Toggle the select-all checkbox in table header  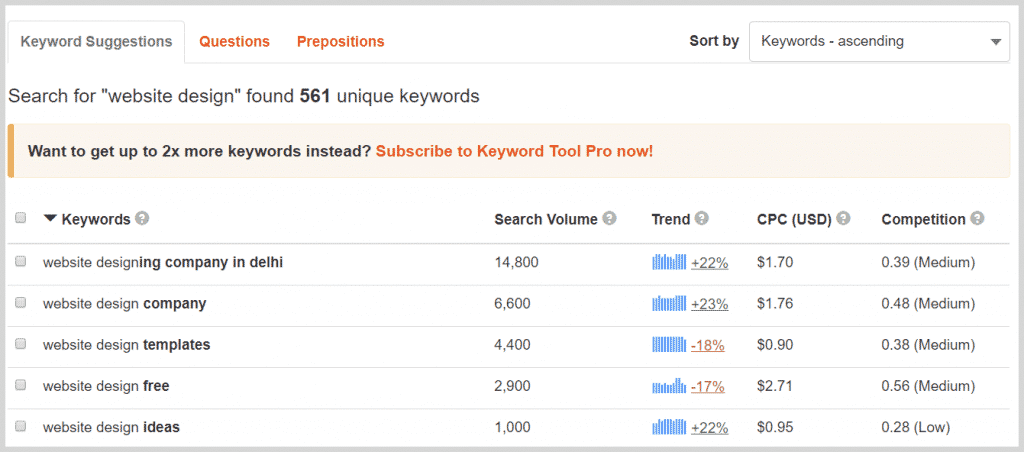pyautogui.click(x=21, y=219)
